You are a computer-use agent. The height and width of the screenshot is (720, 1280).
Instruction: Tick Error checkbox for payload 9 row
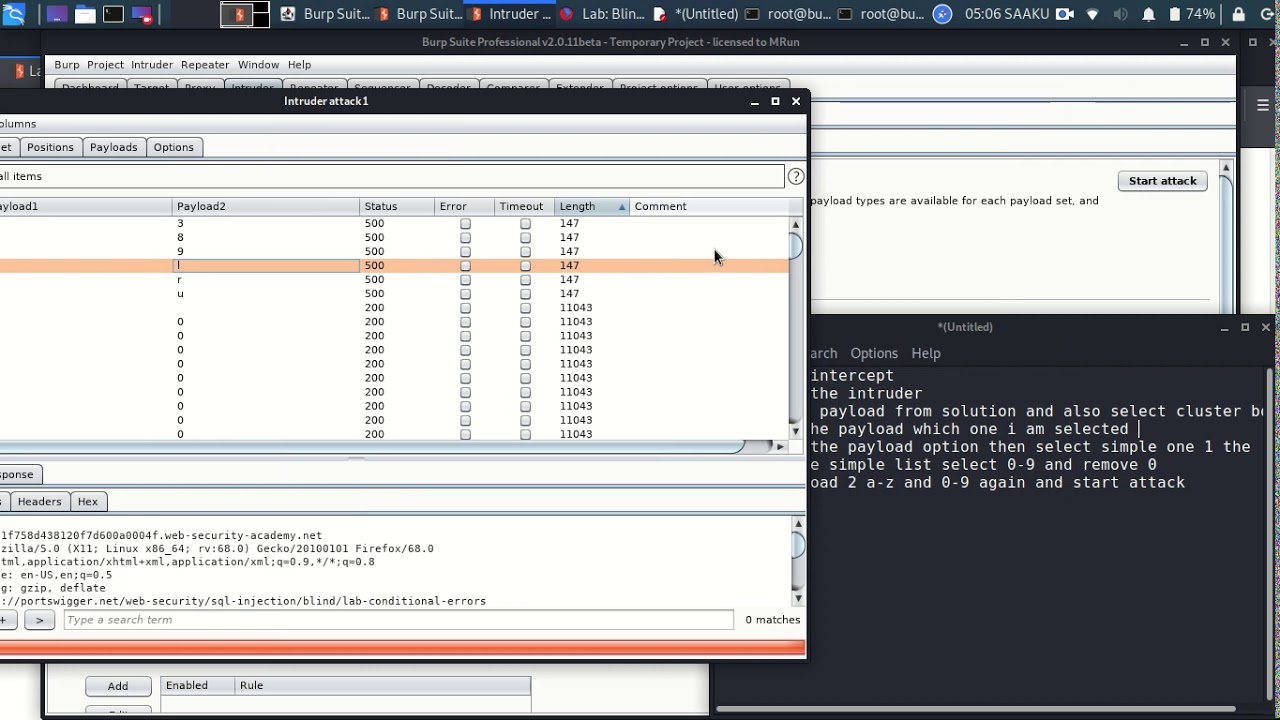(x=465, y=252)
